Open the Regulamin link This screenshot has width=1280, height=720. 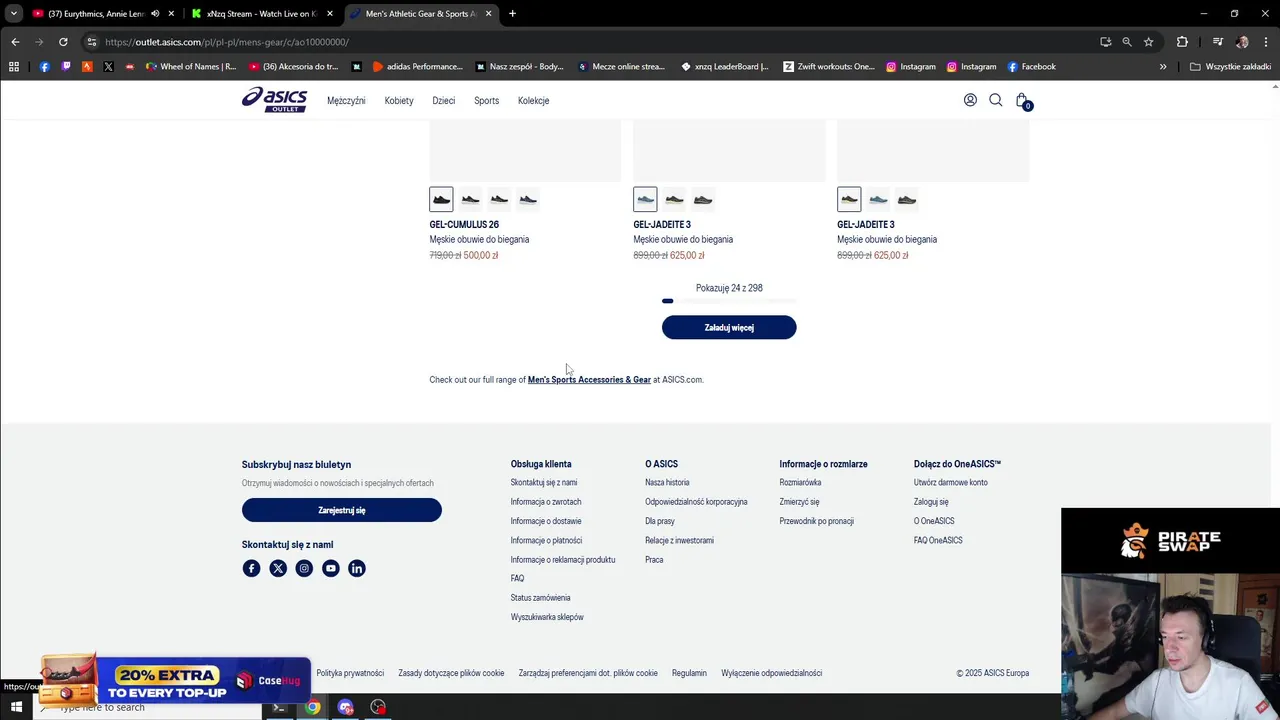coord(689,673)
